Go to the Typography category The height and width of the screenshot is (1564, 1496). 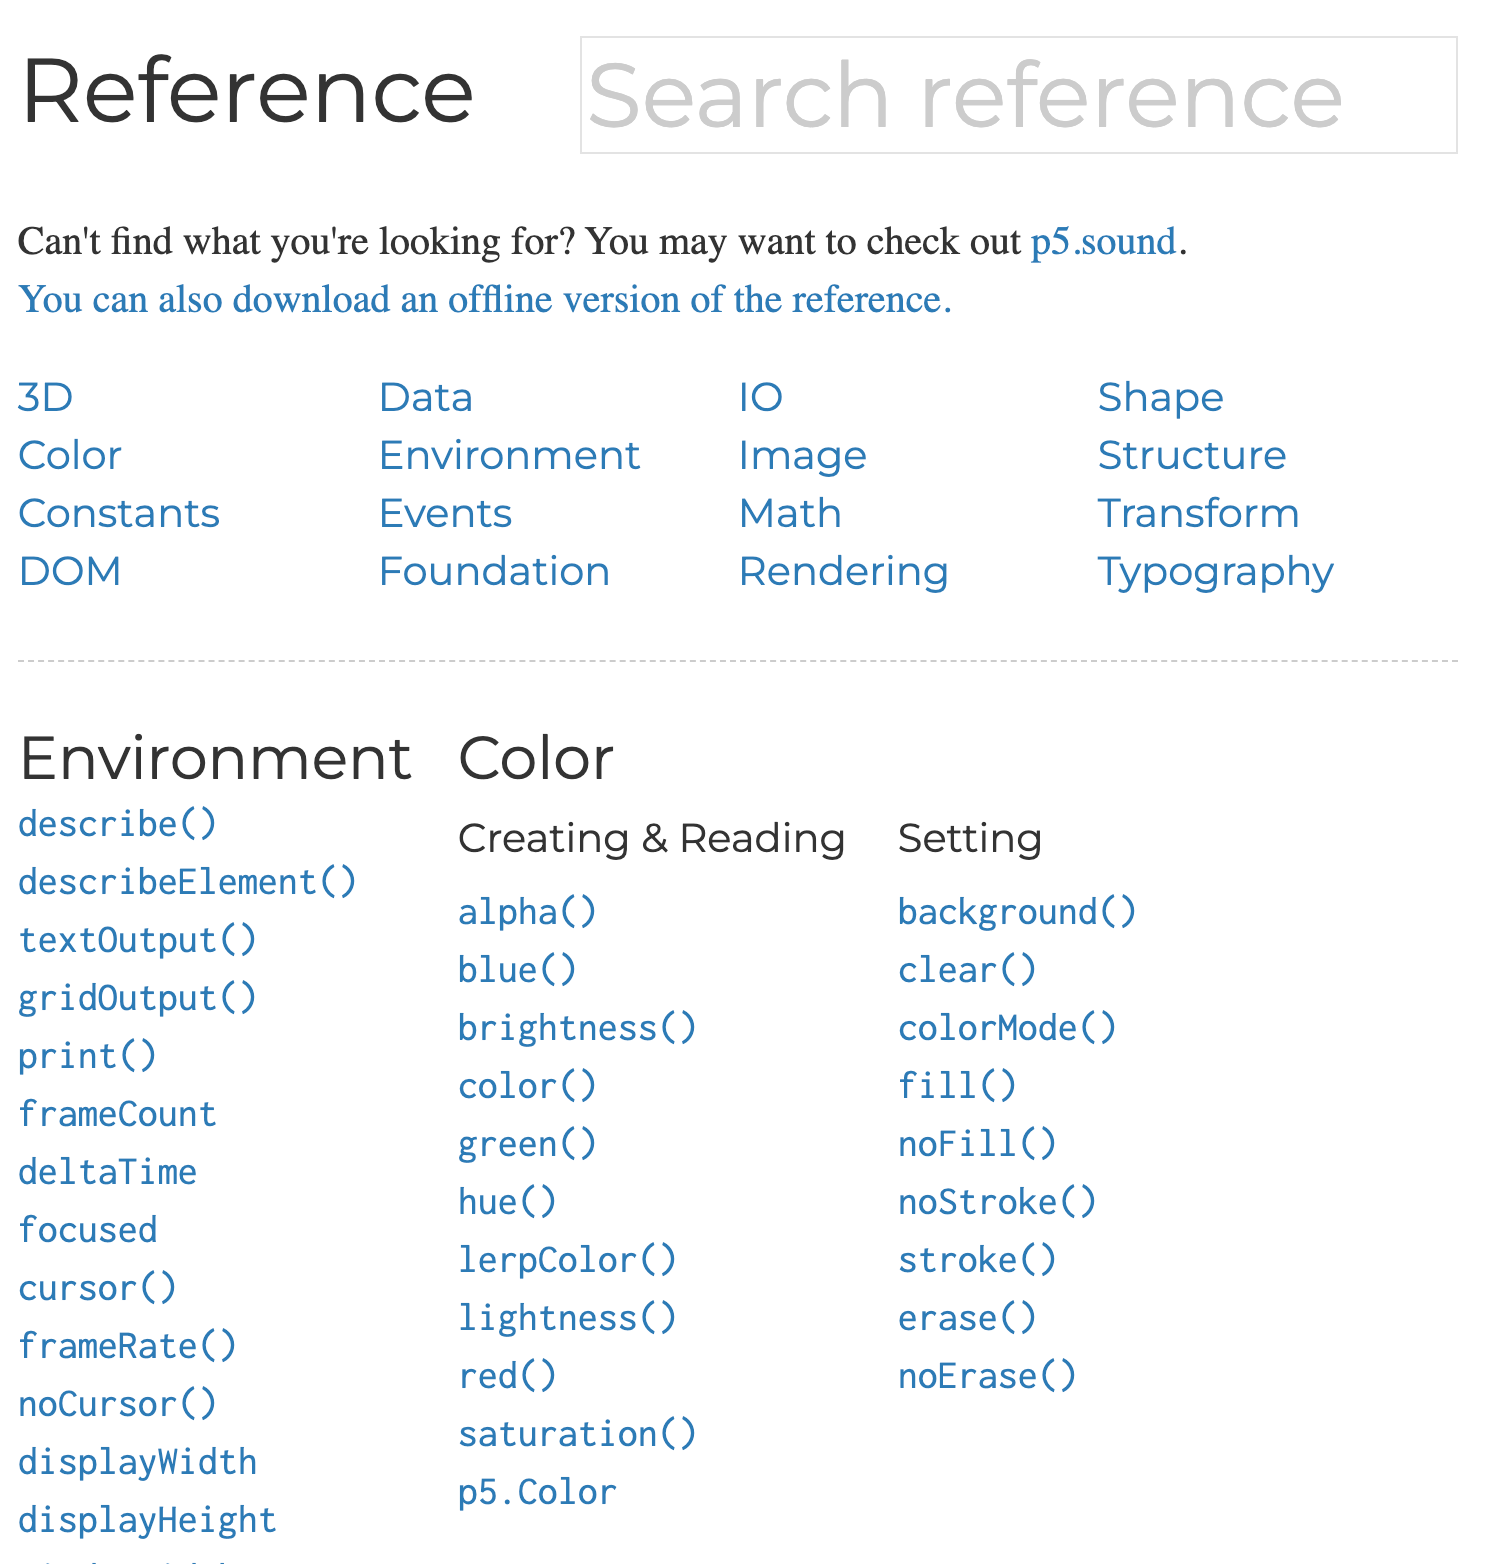(1215, 572)
